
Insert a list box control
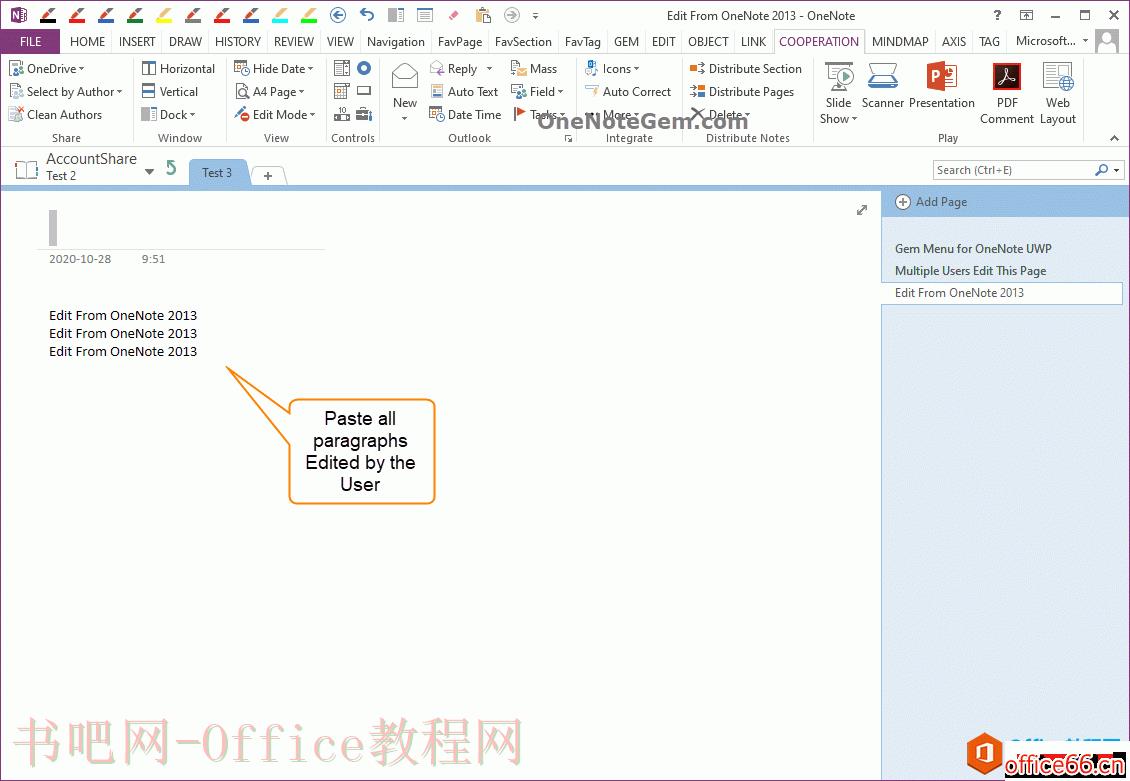point(342,68)
